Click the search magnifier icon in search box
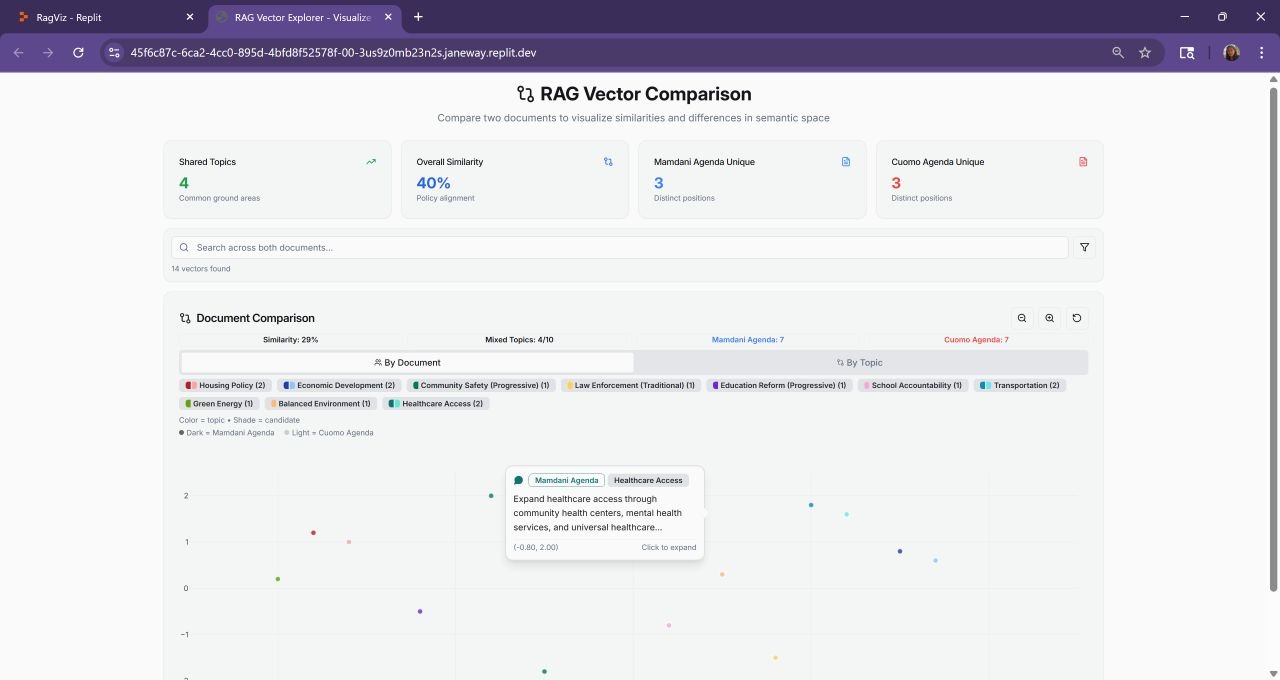 click(x=184, y=247)
